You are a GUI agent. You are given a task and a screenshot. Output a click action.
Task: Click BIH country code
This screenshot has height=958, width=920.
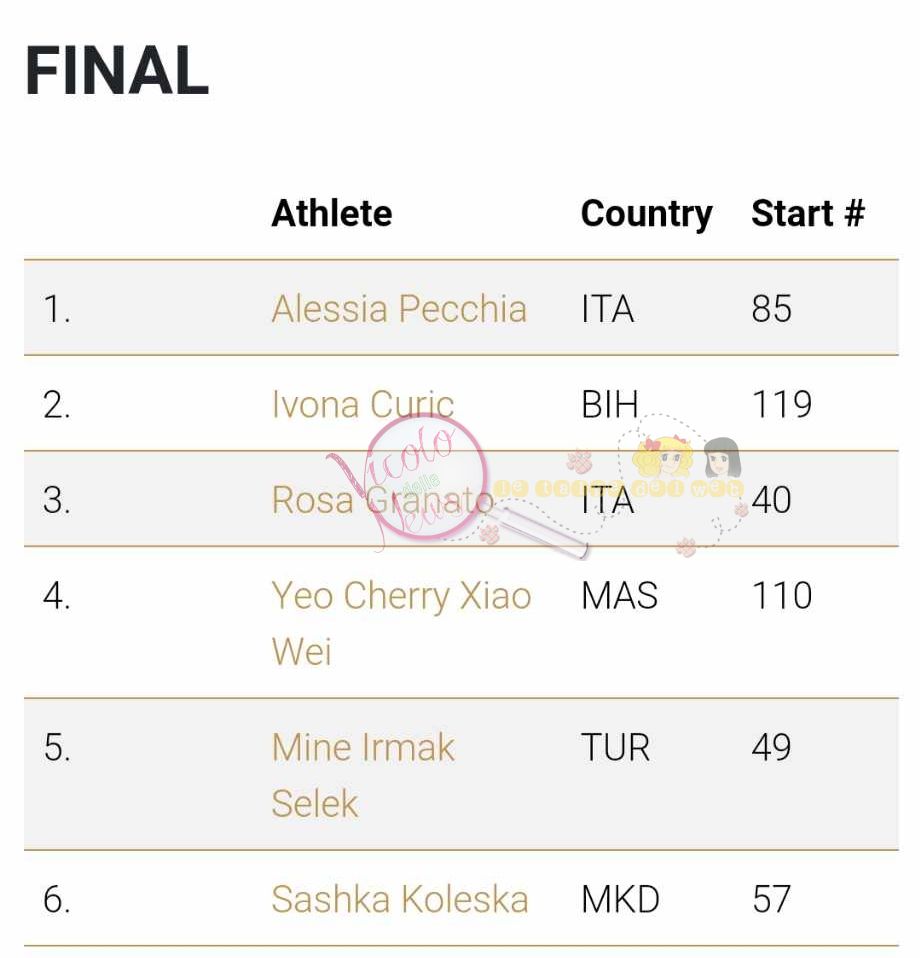click(609, 404)
